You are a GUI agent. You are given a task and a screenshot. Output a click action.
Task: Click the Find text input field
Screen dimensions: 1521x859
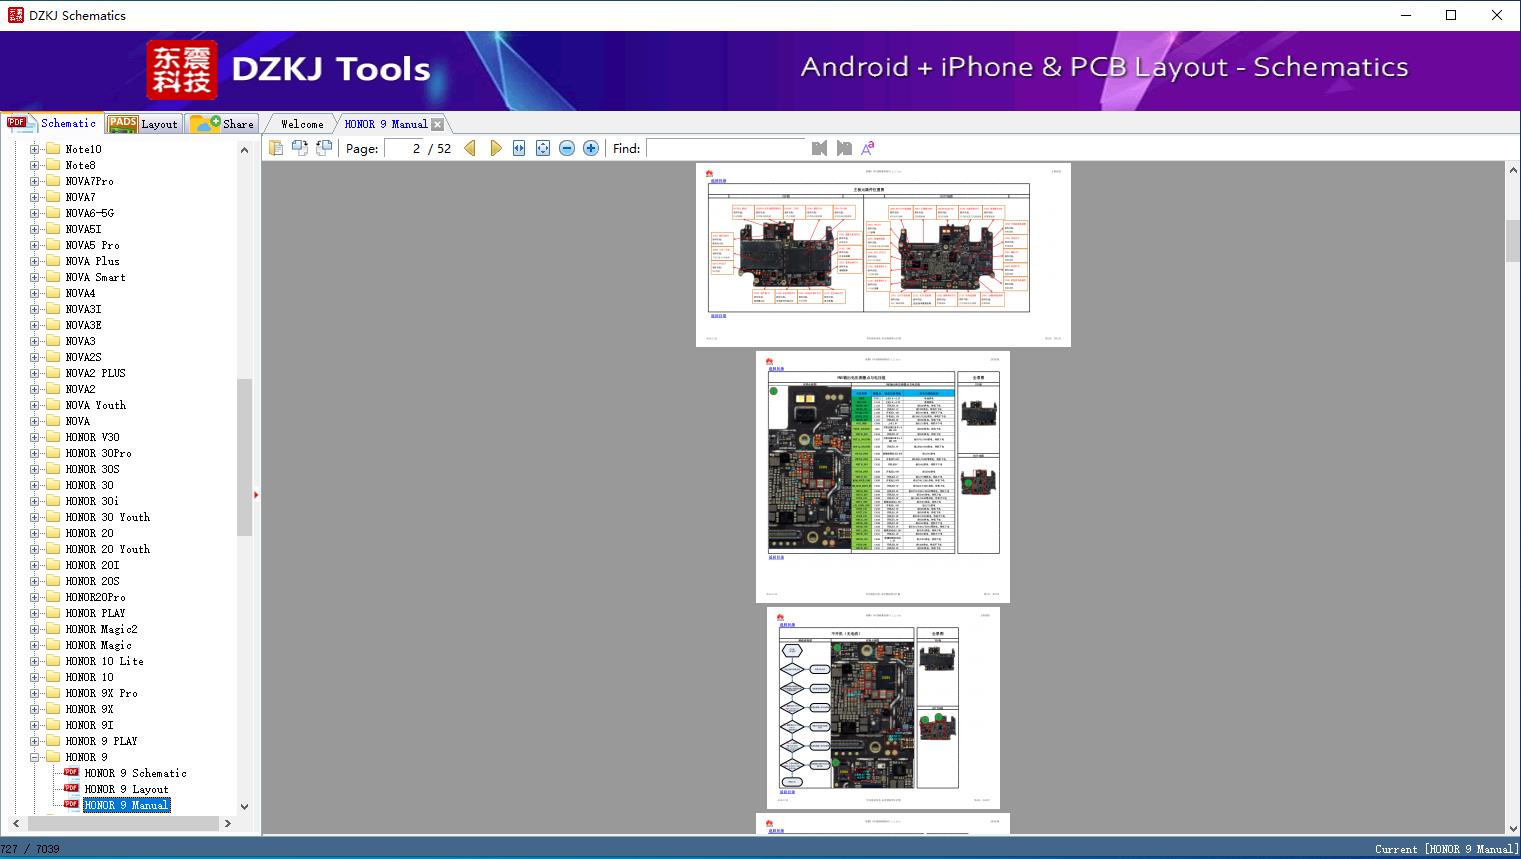(726, 148)
